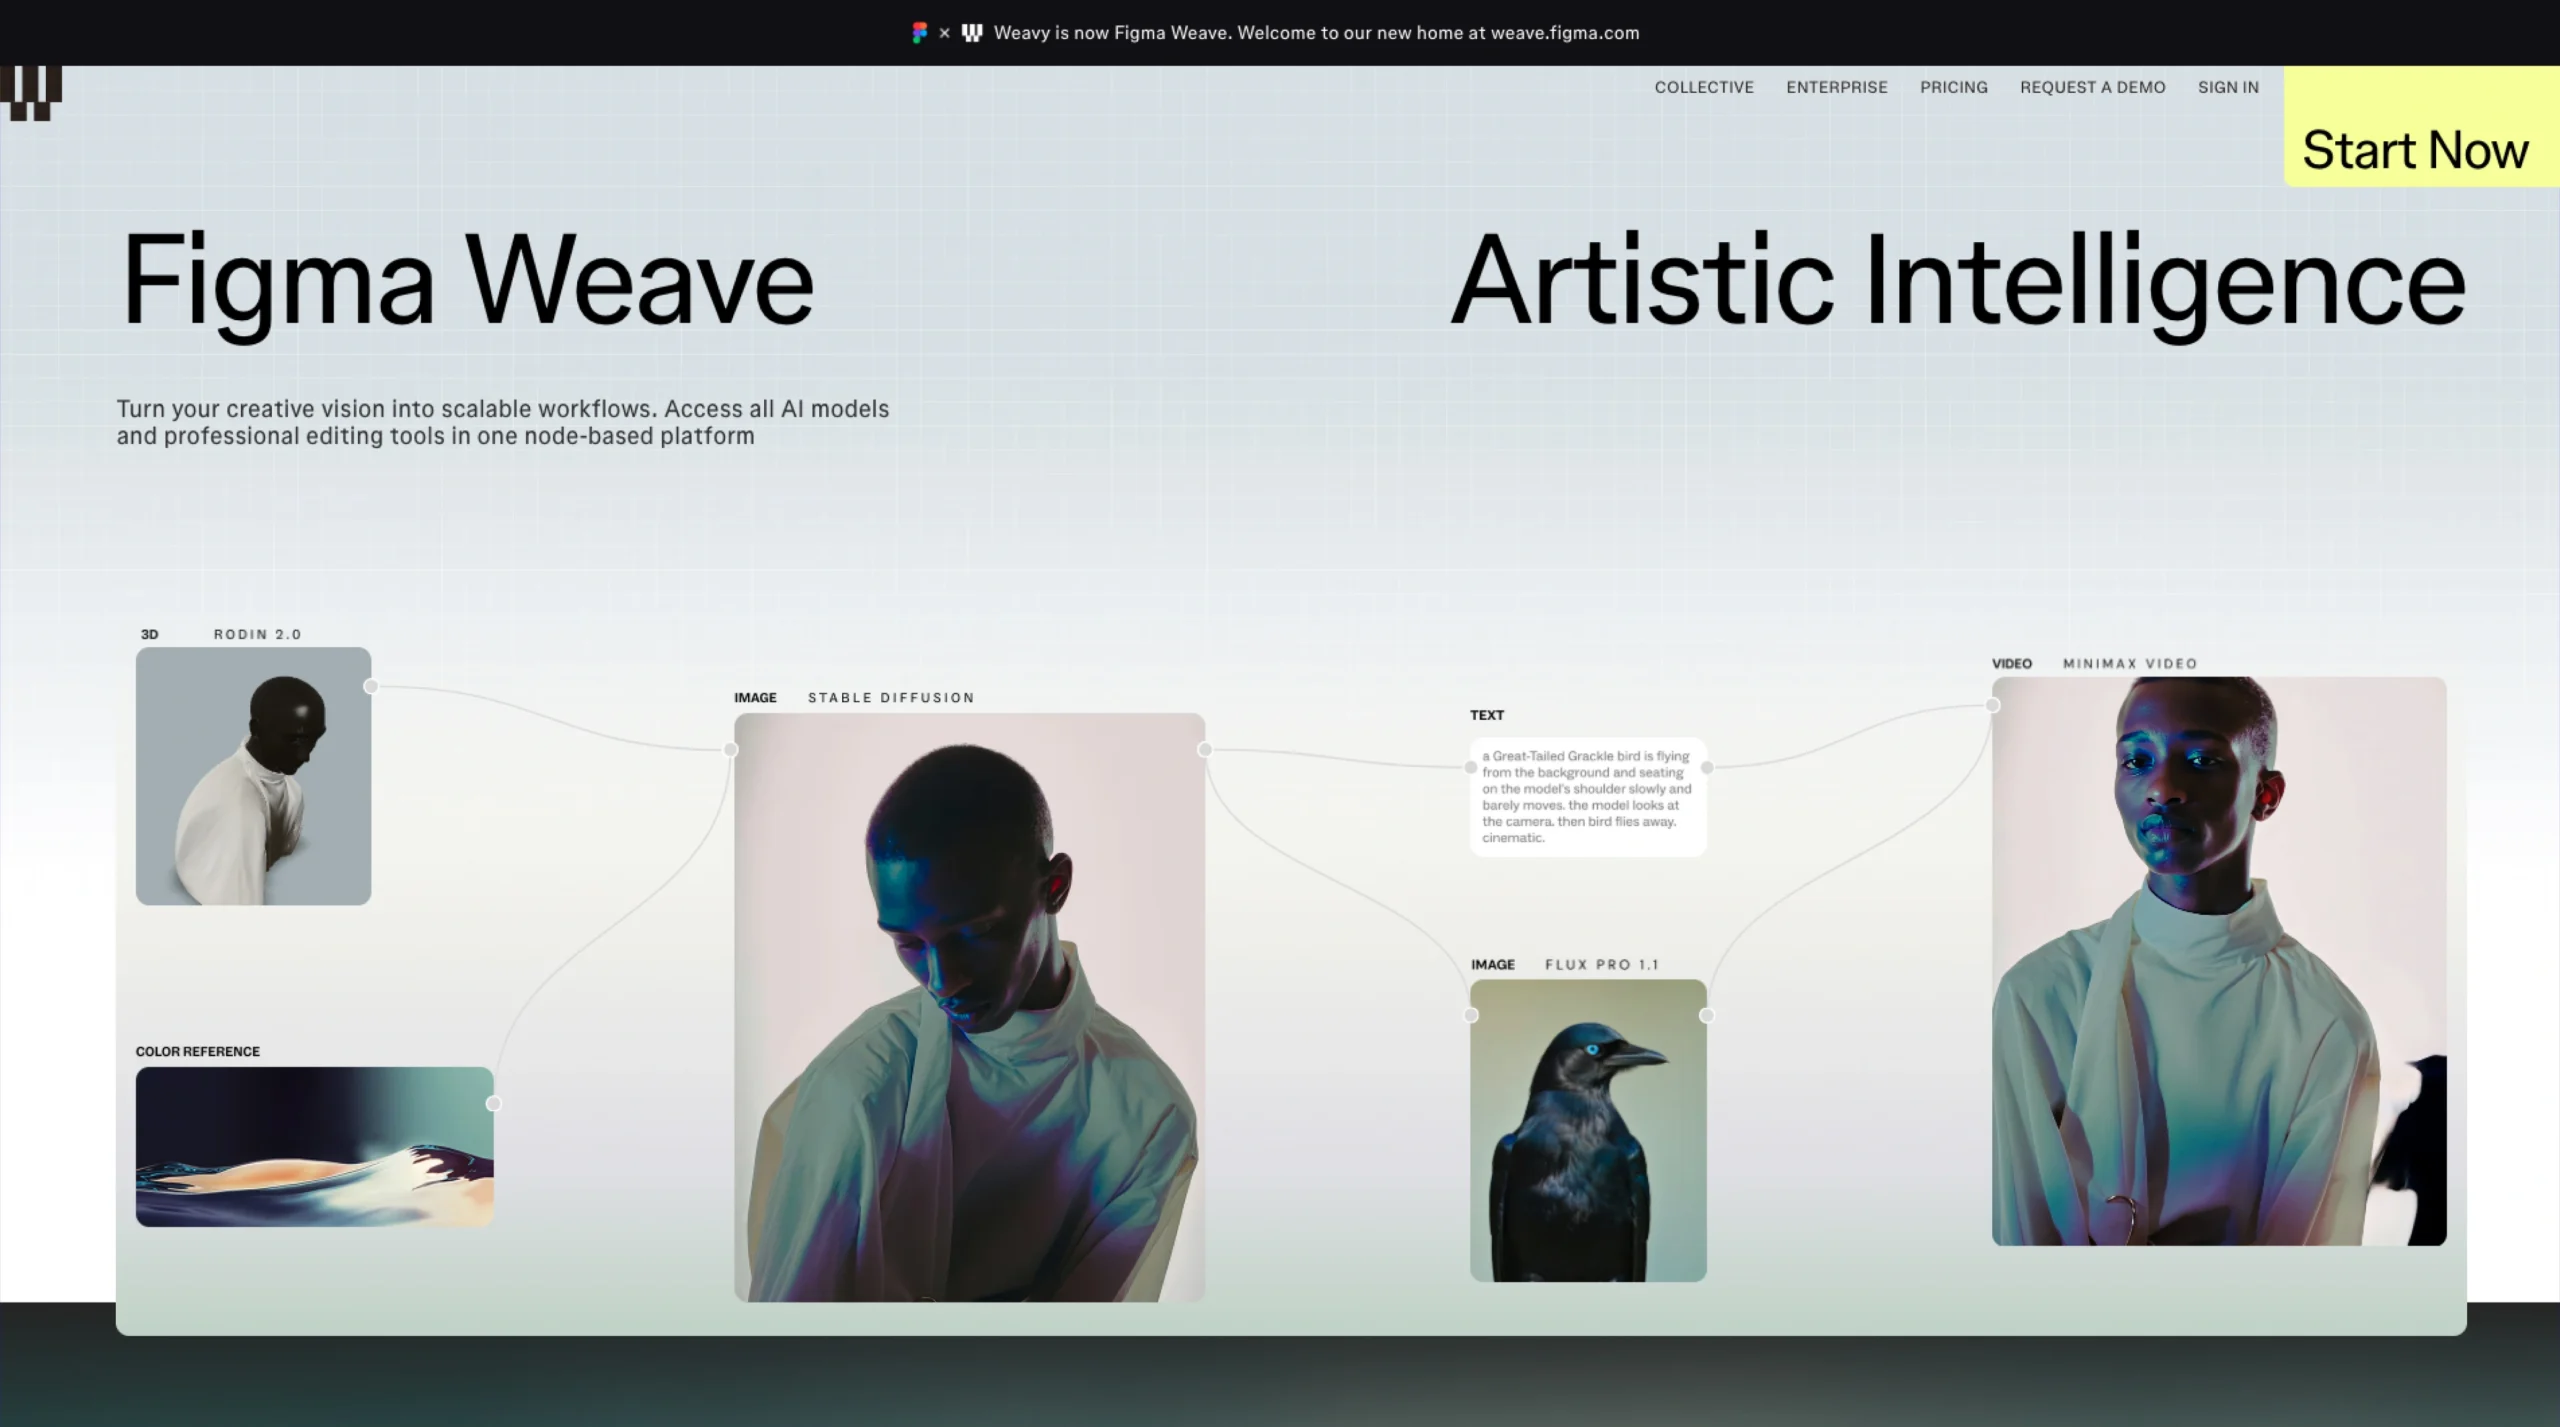This screenshot has width=2560, height=1427.
Task: Click the Weavy W icon in banner
Action: click(972, 33)
